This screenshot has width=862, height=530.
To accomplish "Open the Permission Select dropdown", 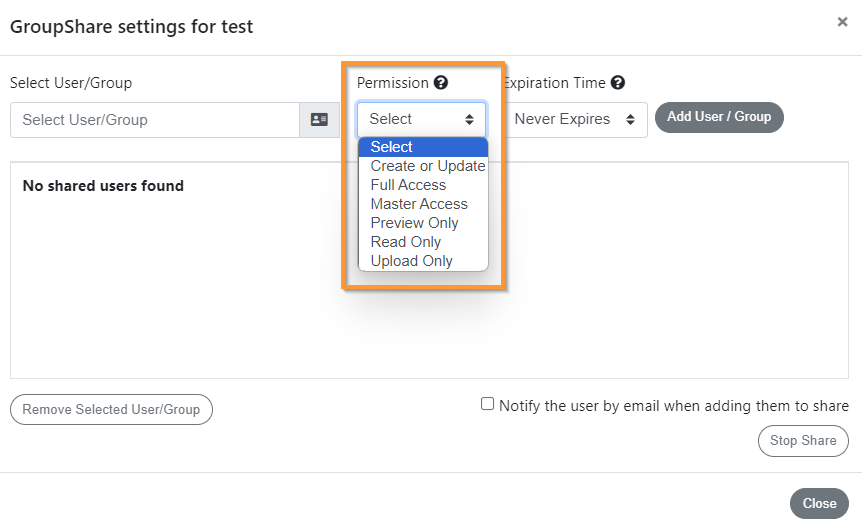I will 422,119.
